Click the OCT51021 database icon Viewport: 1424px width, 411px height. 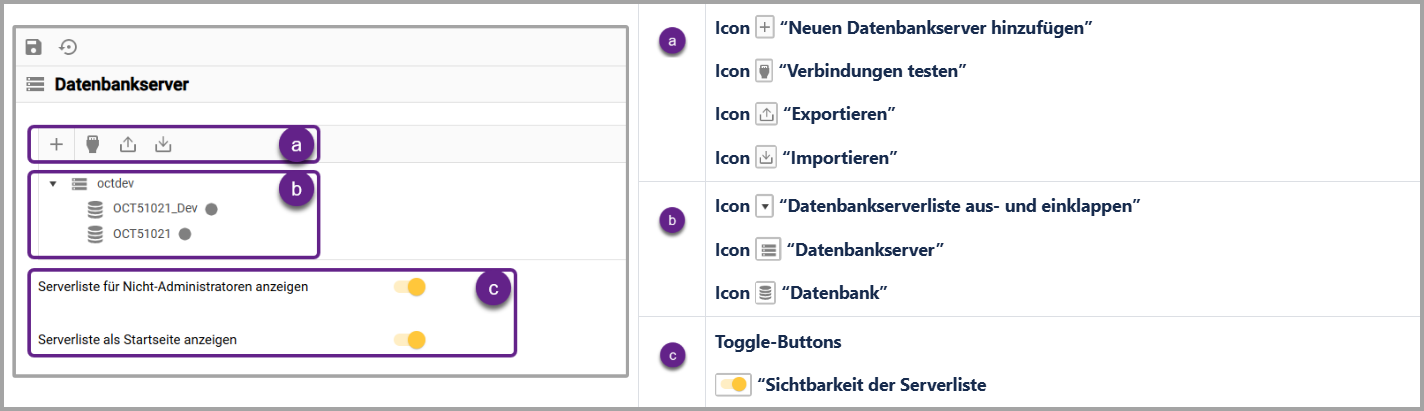coord(96,234)
